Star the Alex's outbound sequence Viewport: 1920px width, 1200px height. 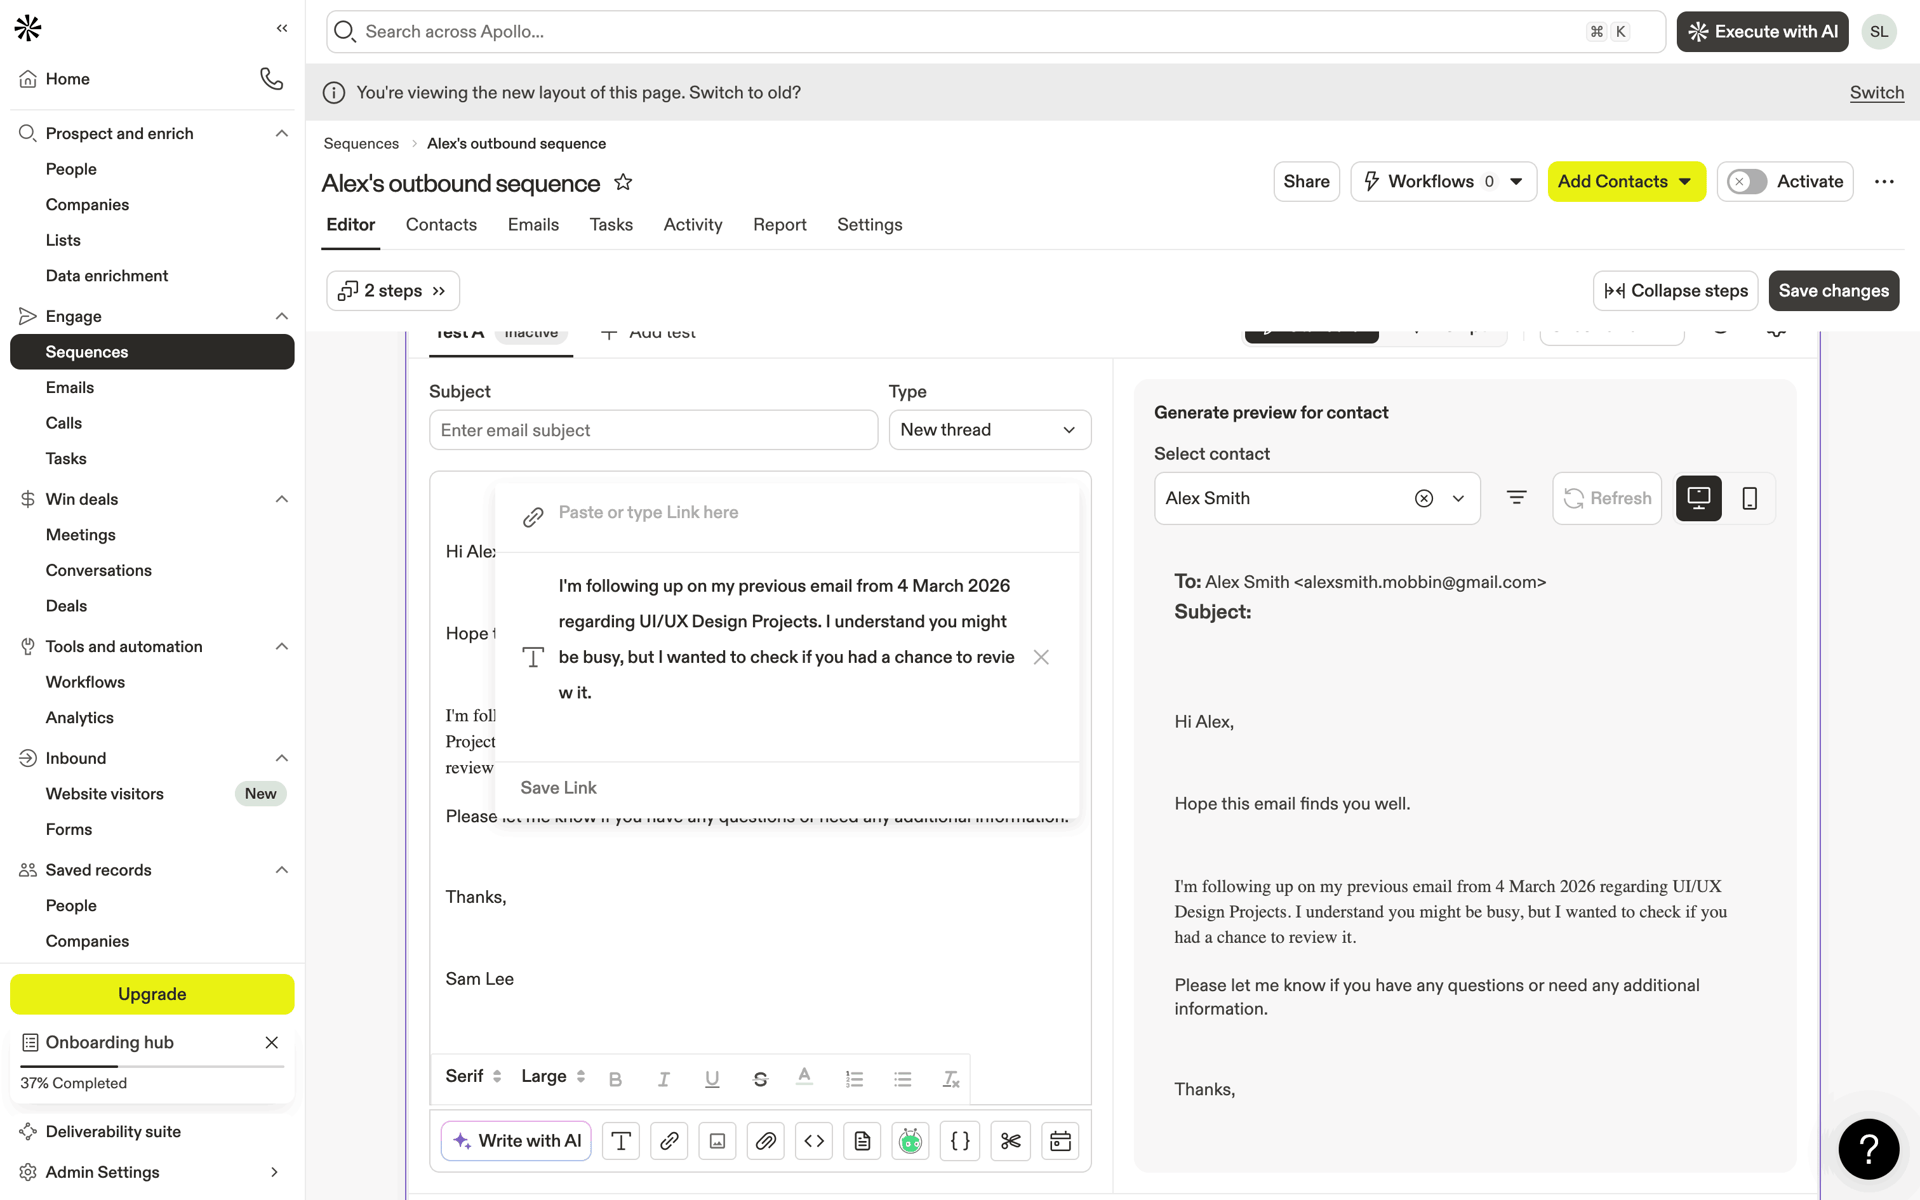pos(623,182)
